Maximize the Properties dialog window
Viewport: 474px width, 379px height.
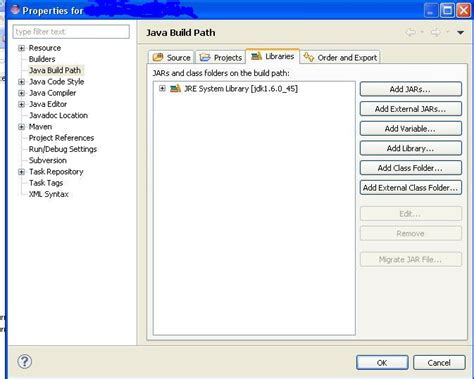pos(447,10)
